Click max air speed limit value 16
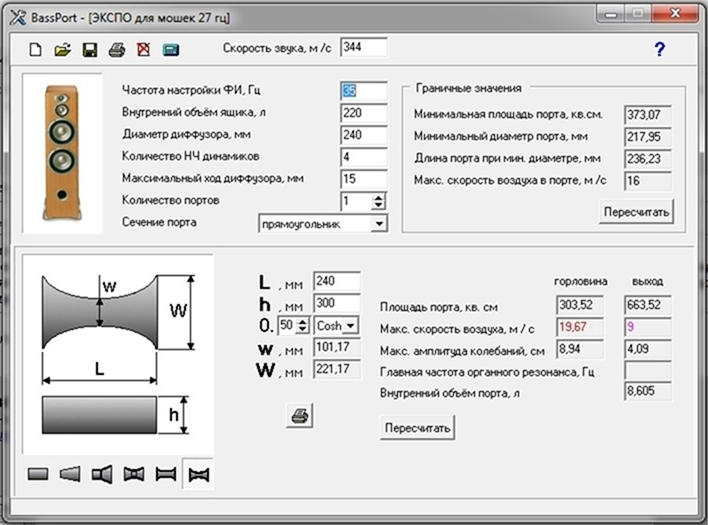Screen dimensions: 708x525 click(x=648, y=181)
